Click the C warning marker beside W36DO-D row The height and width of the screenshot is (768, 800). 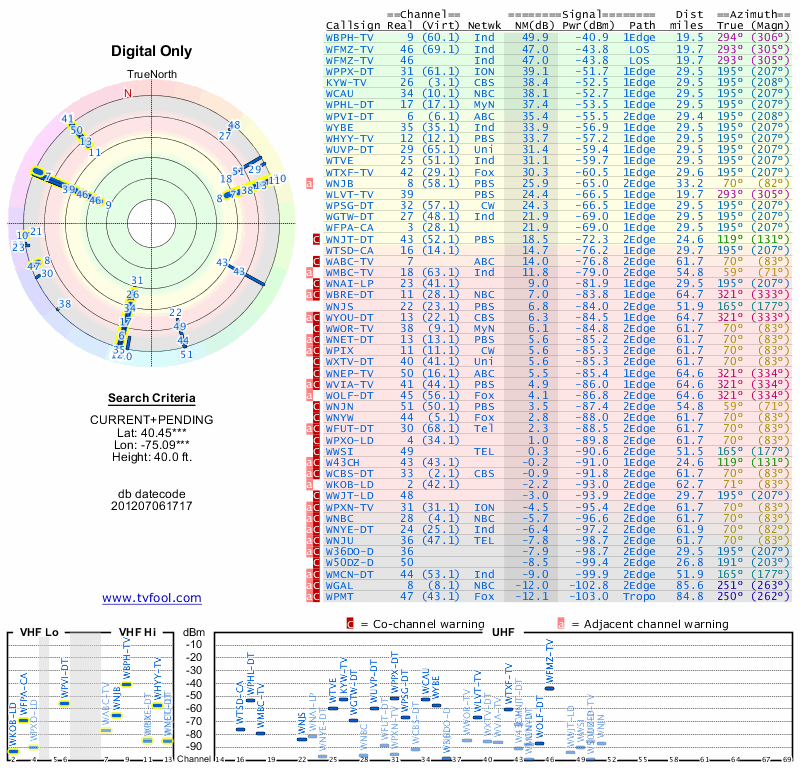tap(316, 552)
